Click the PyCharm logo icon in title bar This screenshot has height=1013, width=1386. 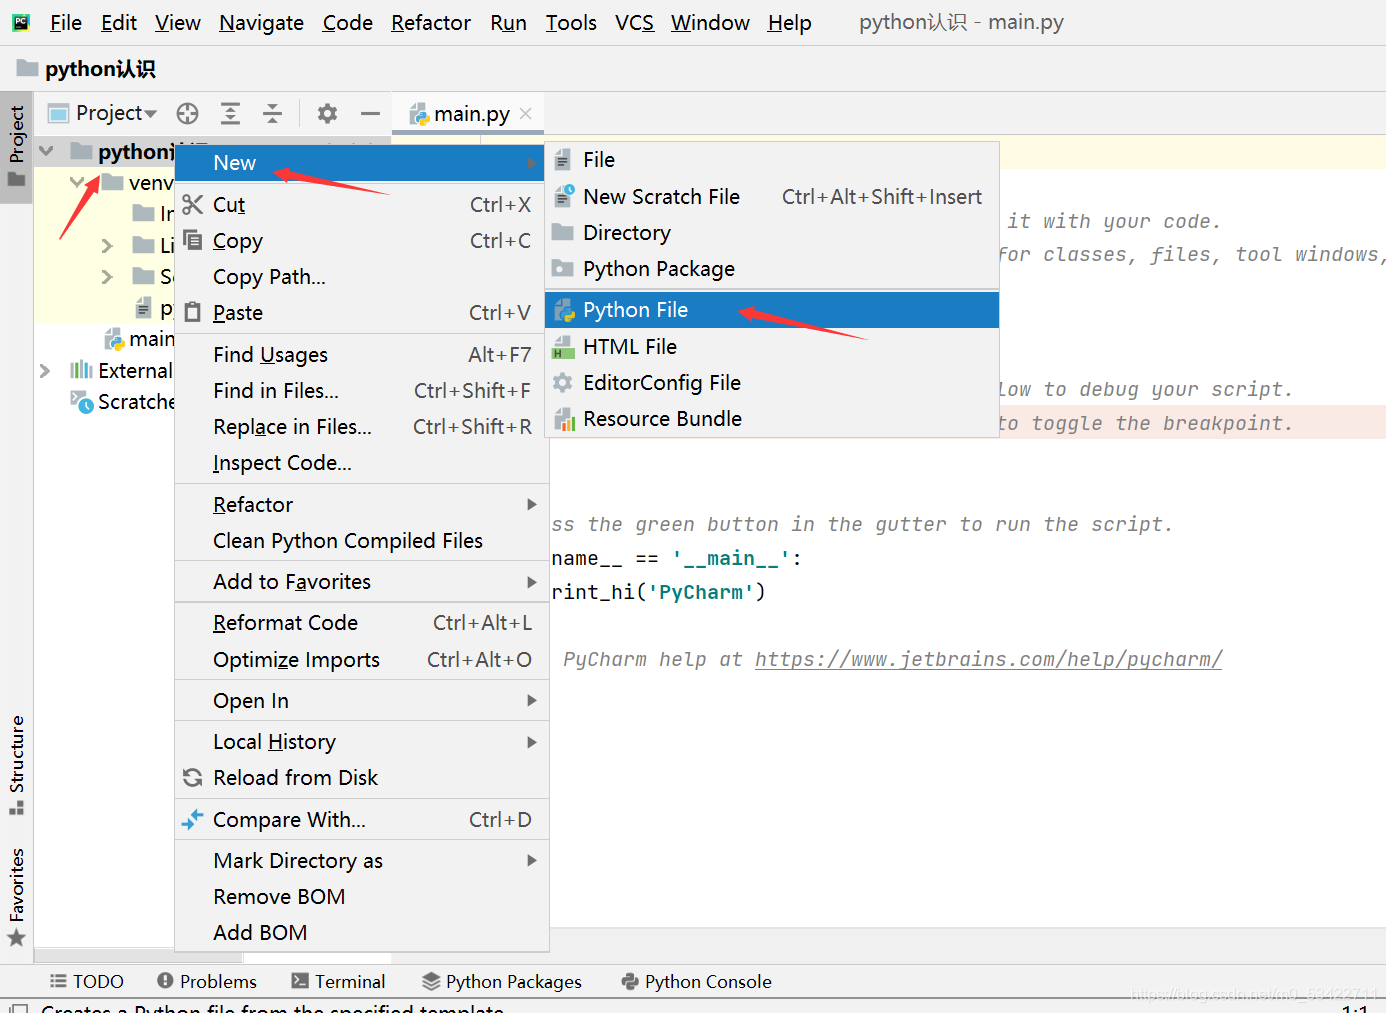click(20, 22)
